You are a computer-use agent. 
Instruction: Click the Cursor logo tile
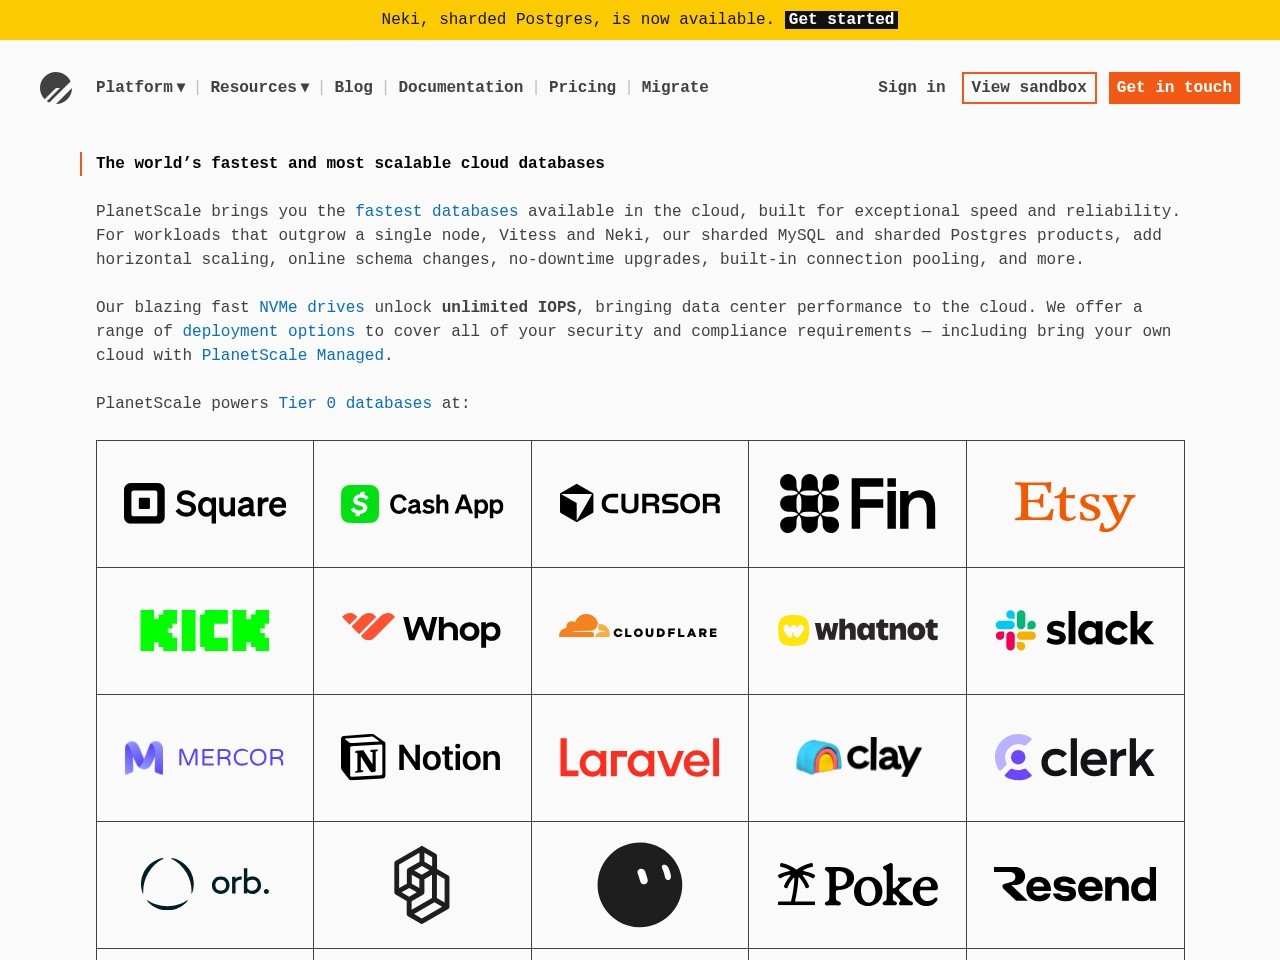(640, 504)
